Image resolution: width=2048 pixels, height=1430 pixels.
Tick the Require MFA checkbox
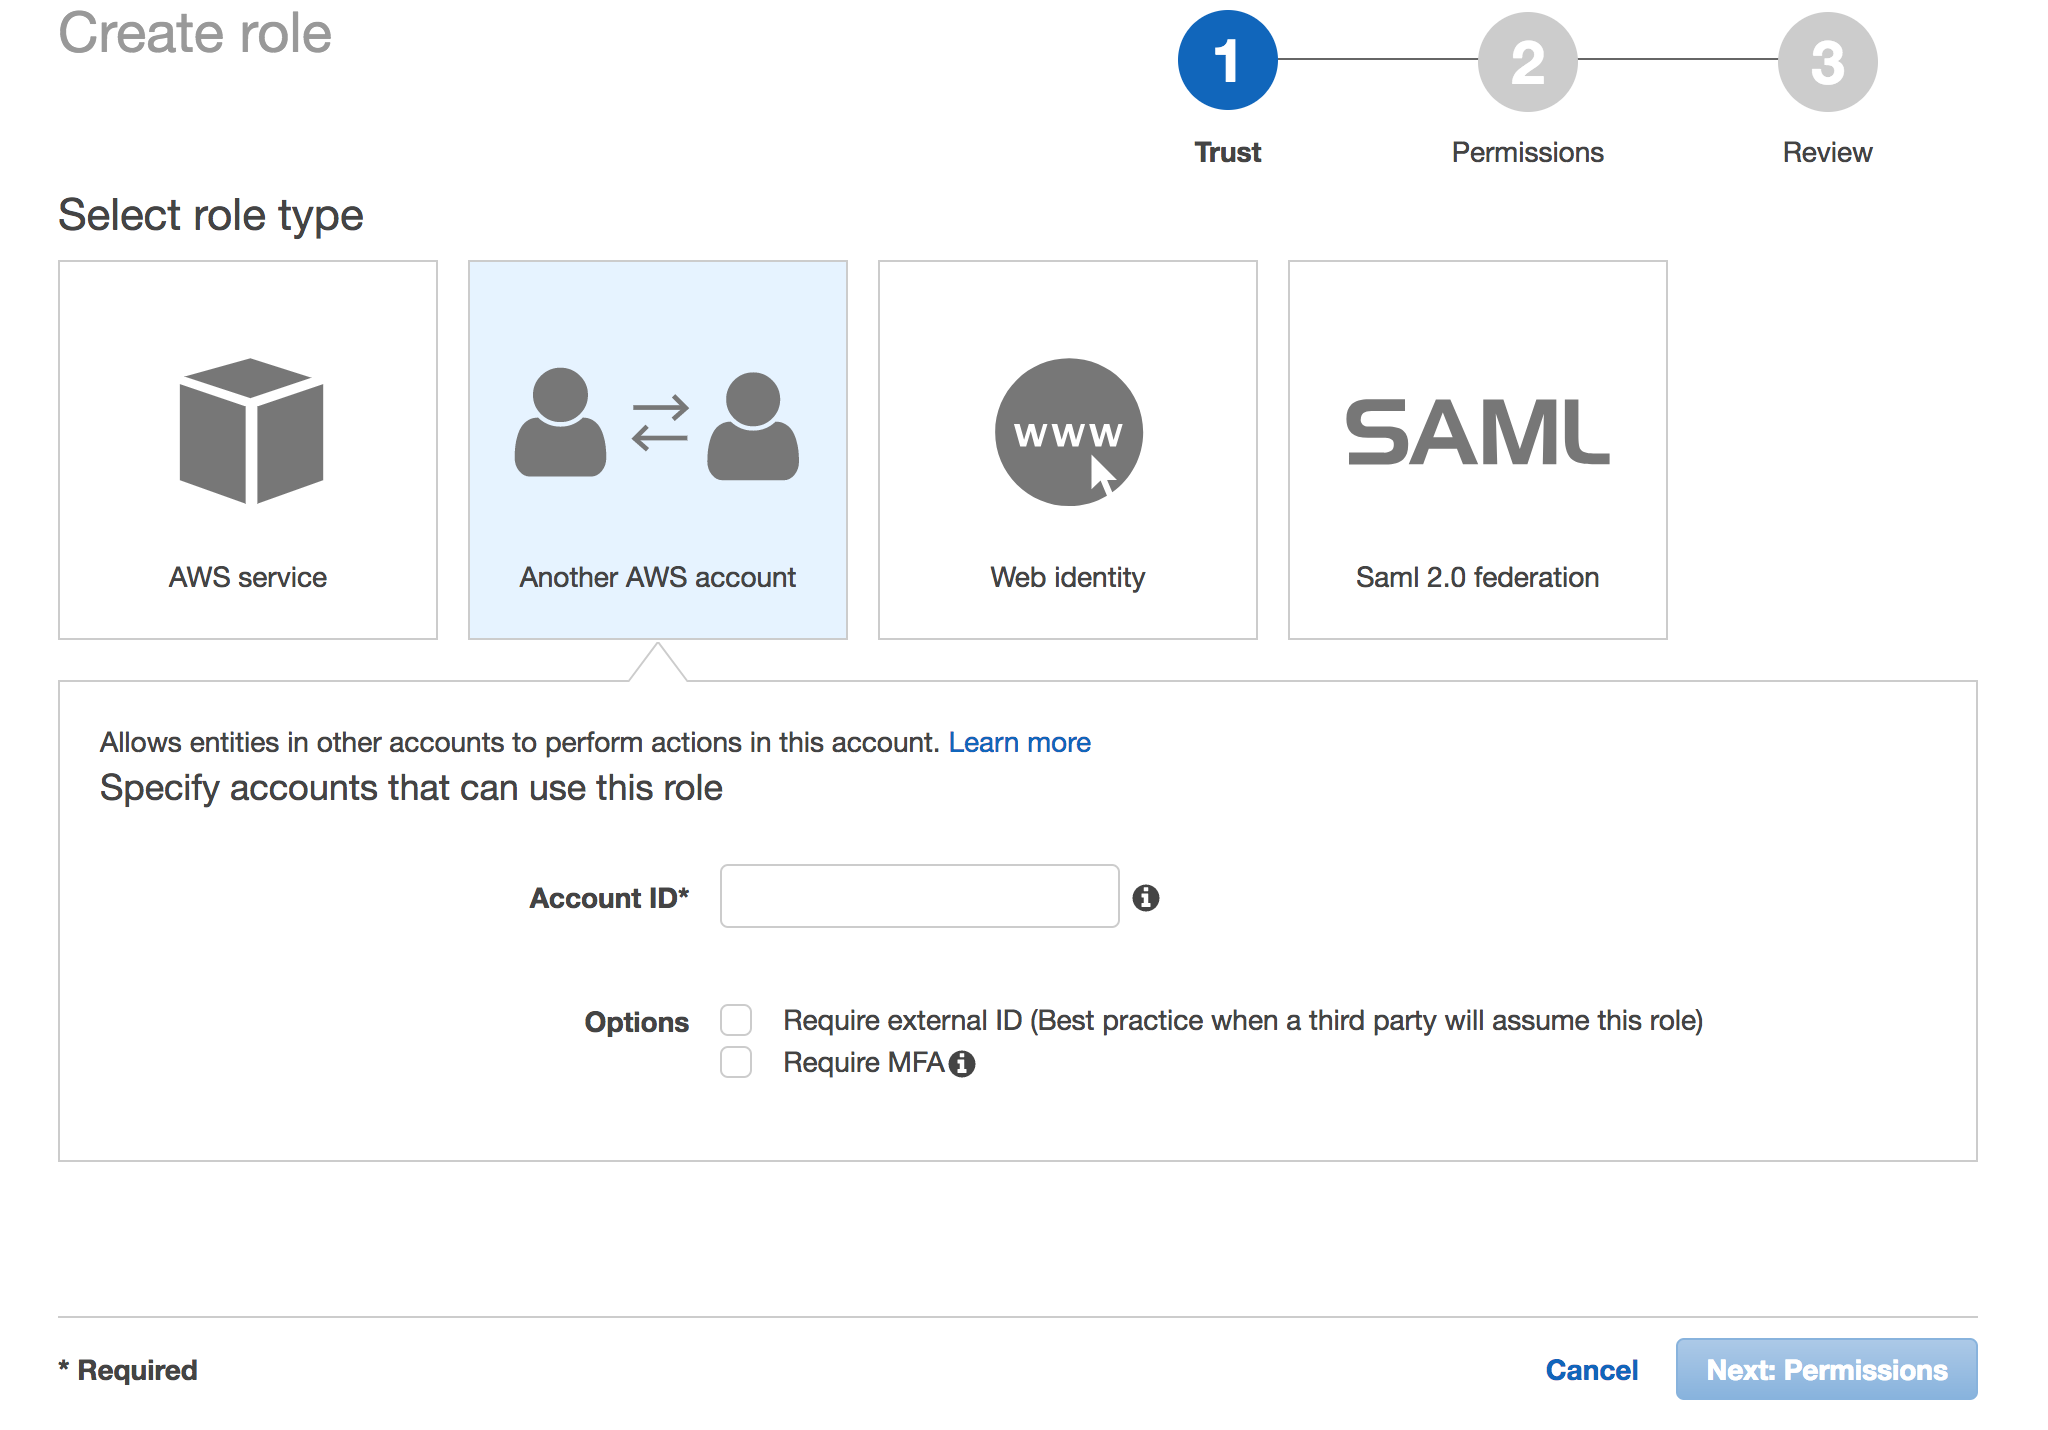[x=736, y=1062]
